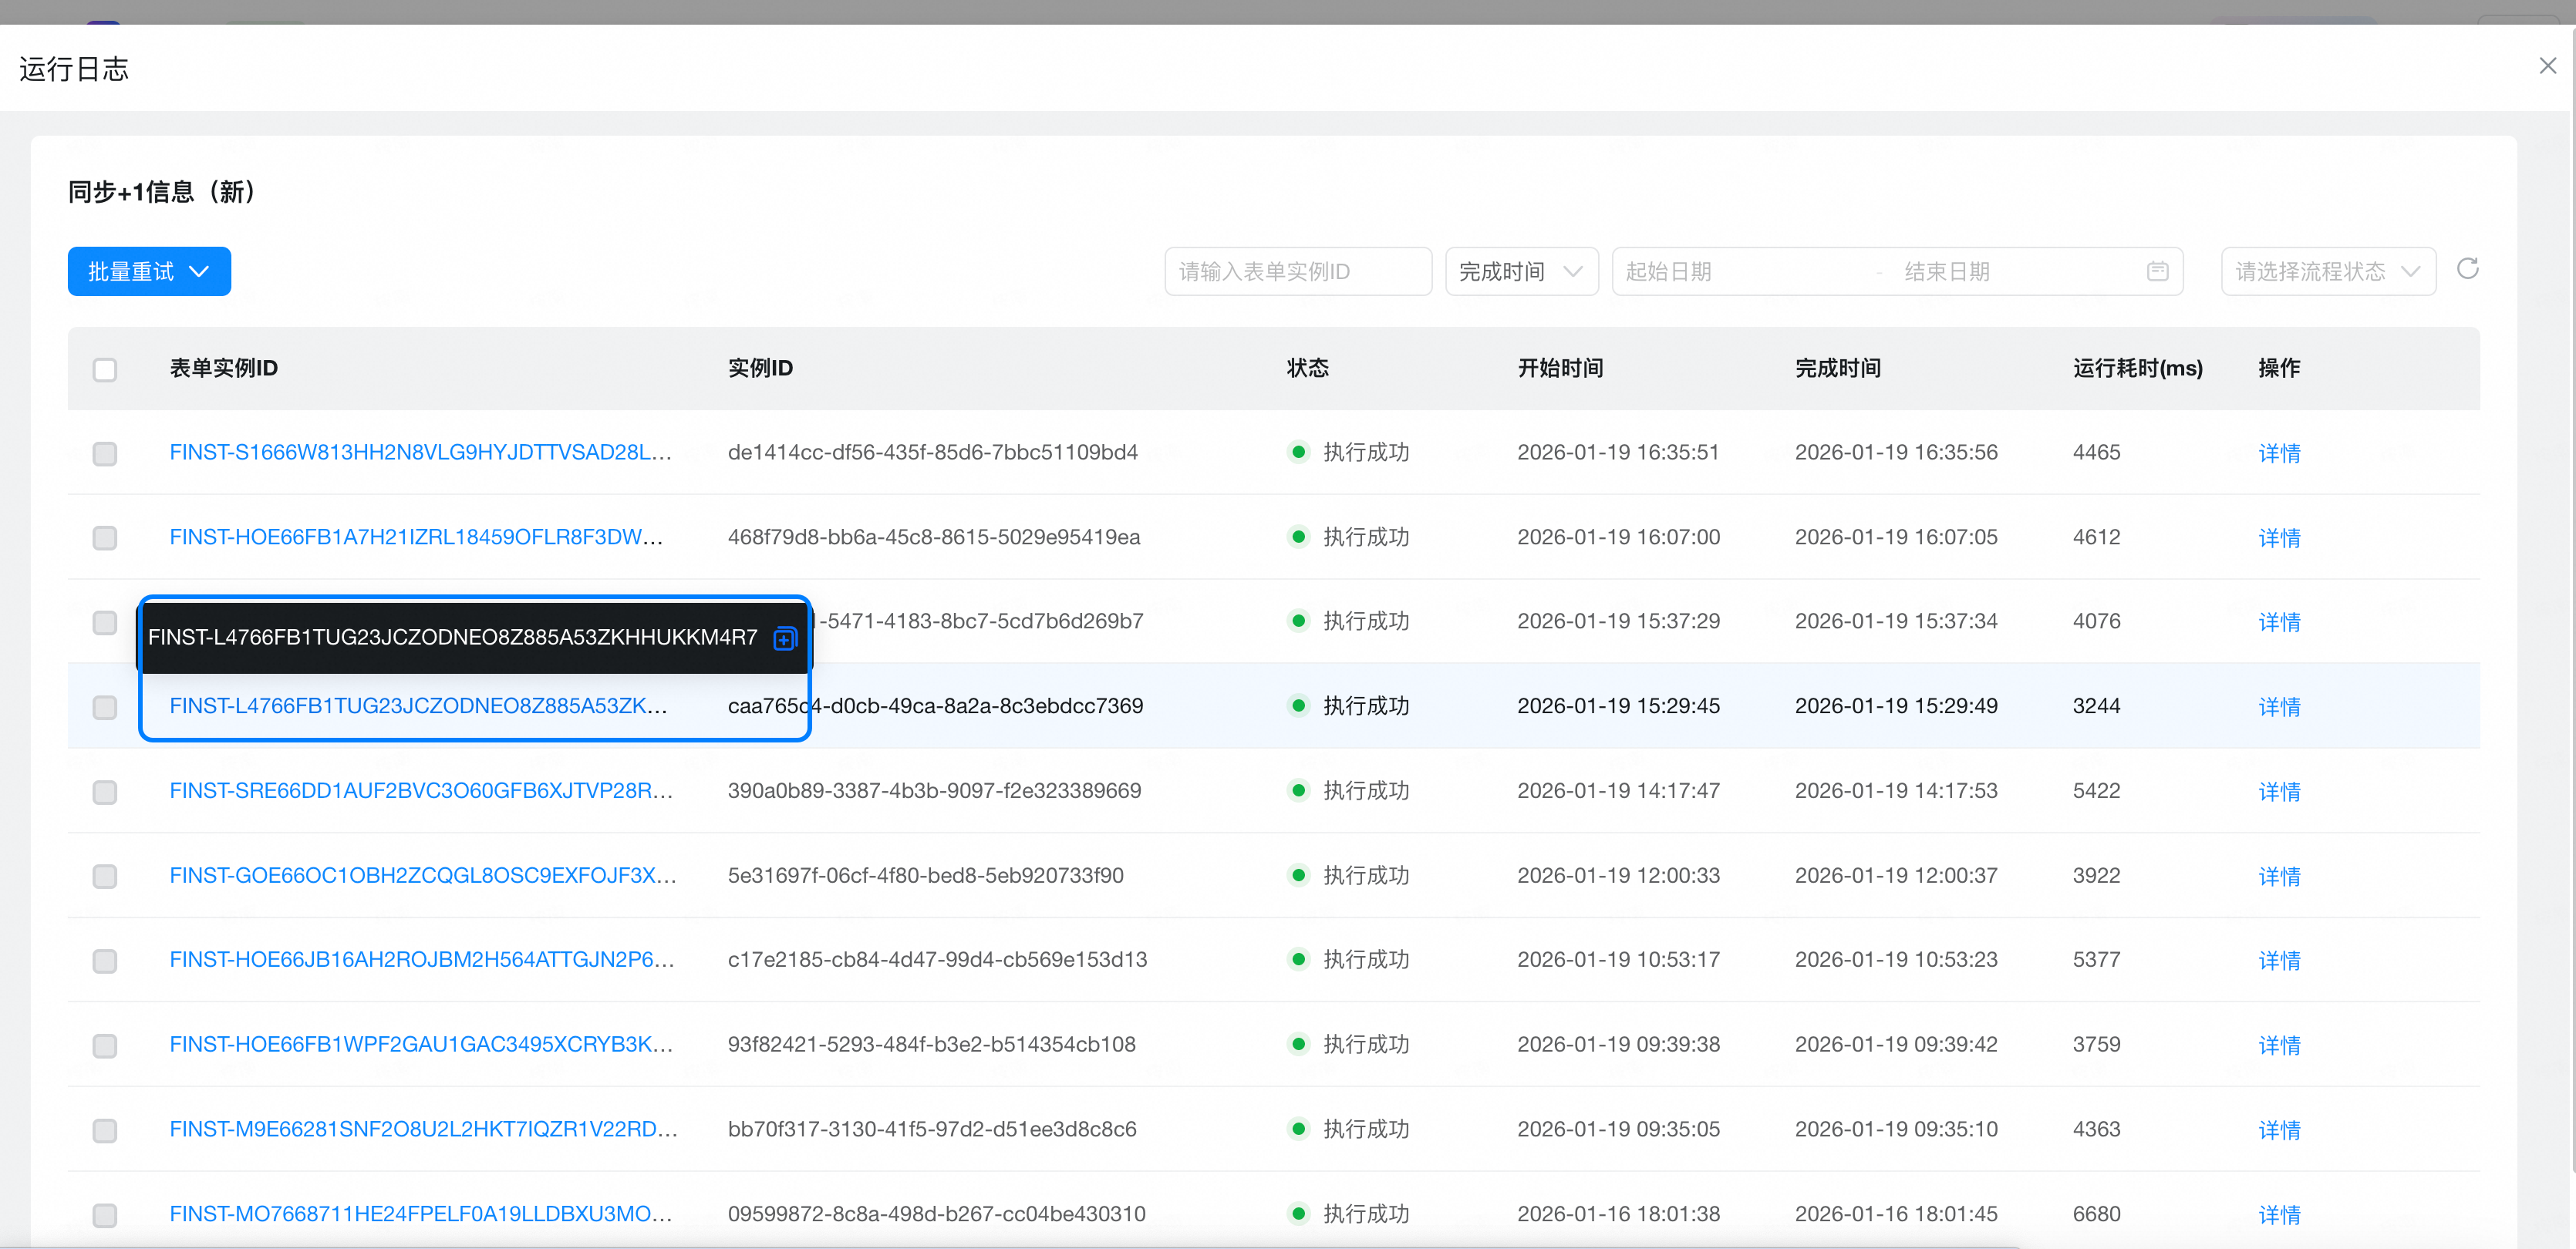The width and height of the screenshot is (2576, 1249).
Task: Tick the checkbox for FINST-M9E66281SNF2 row
Action: tap(105, 1130)
